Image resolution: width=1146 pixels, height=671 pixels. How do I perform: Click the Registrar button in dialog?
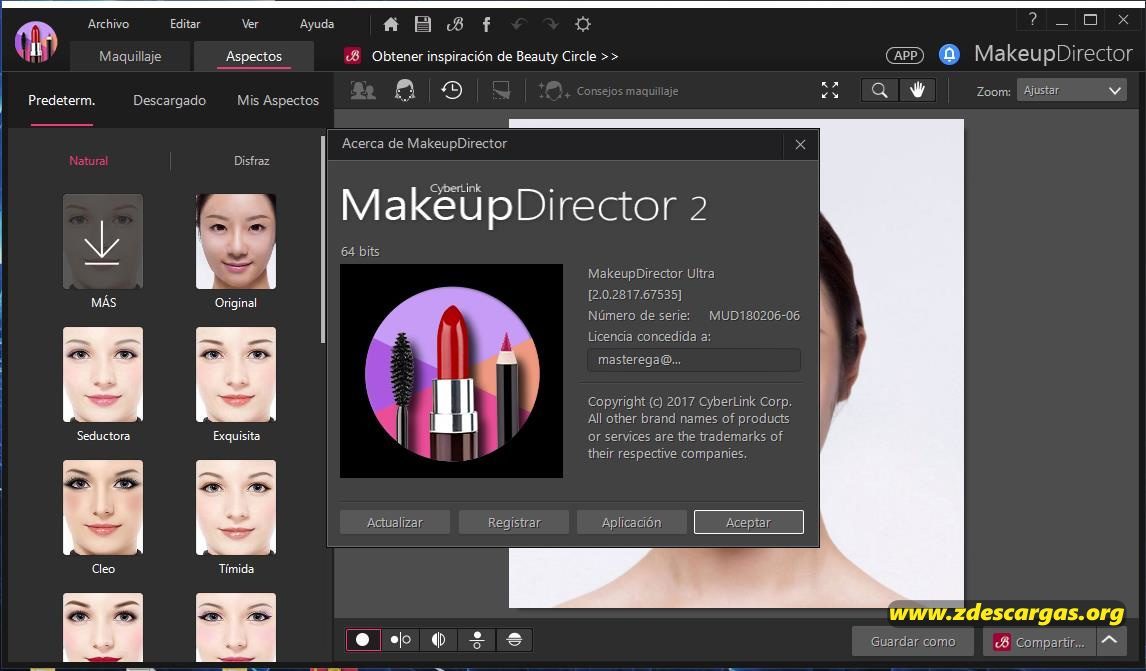(x=514, y=522)
